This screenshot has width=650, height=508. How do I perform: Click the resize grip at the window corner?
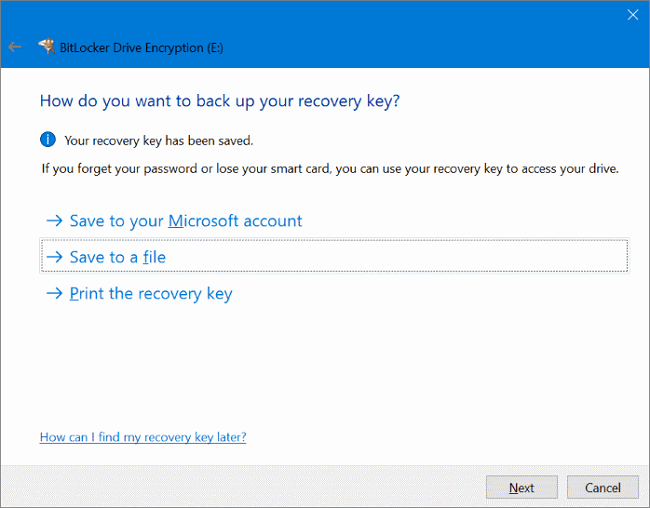click(x=645, y=503)
